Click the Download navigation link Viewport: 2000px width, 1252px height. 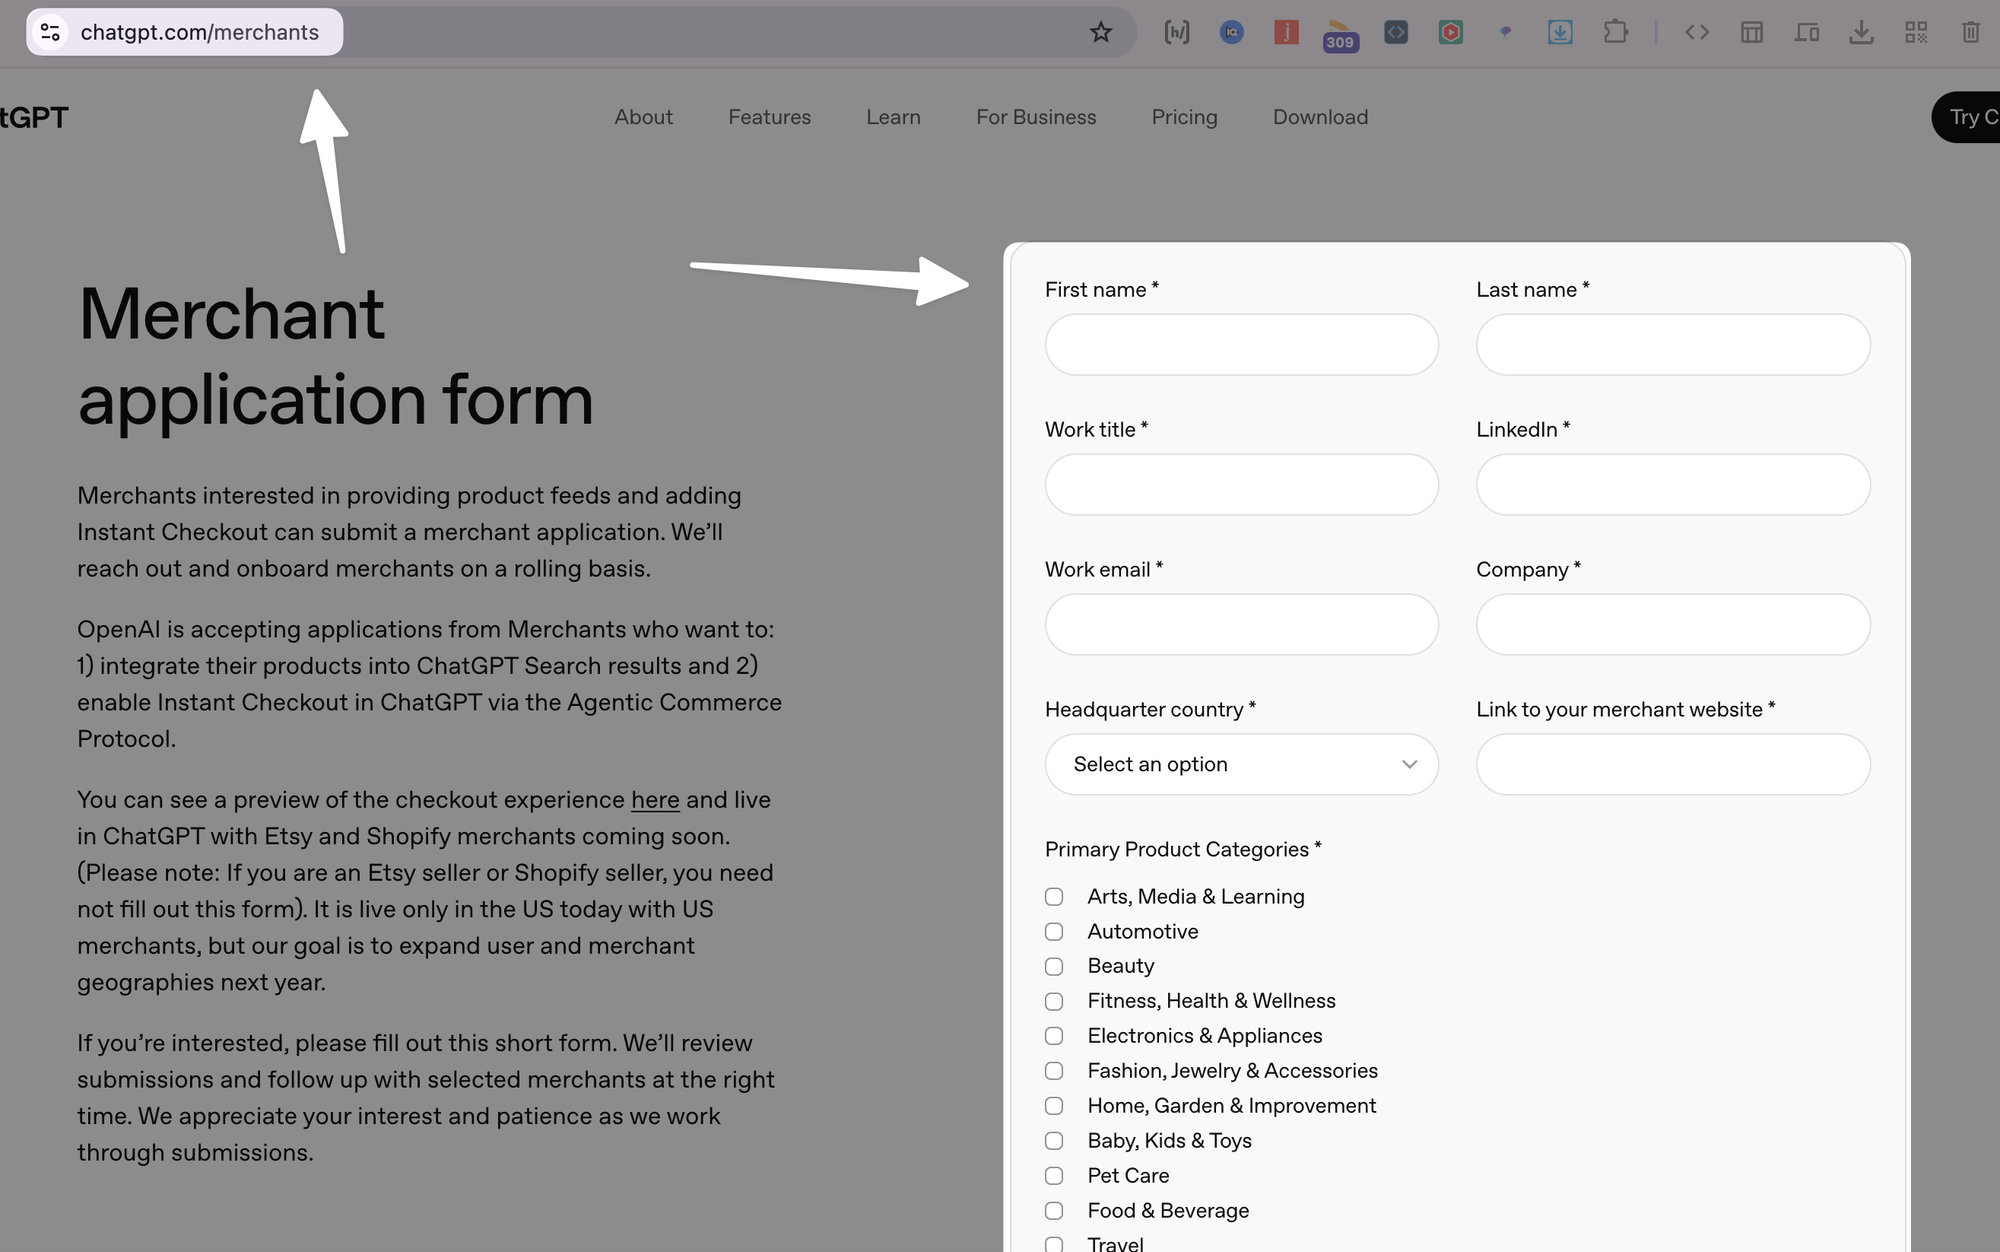[1320, 117]
